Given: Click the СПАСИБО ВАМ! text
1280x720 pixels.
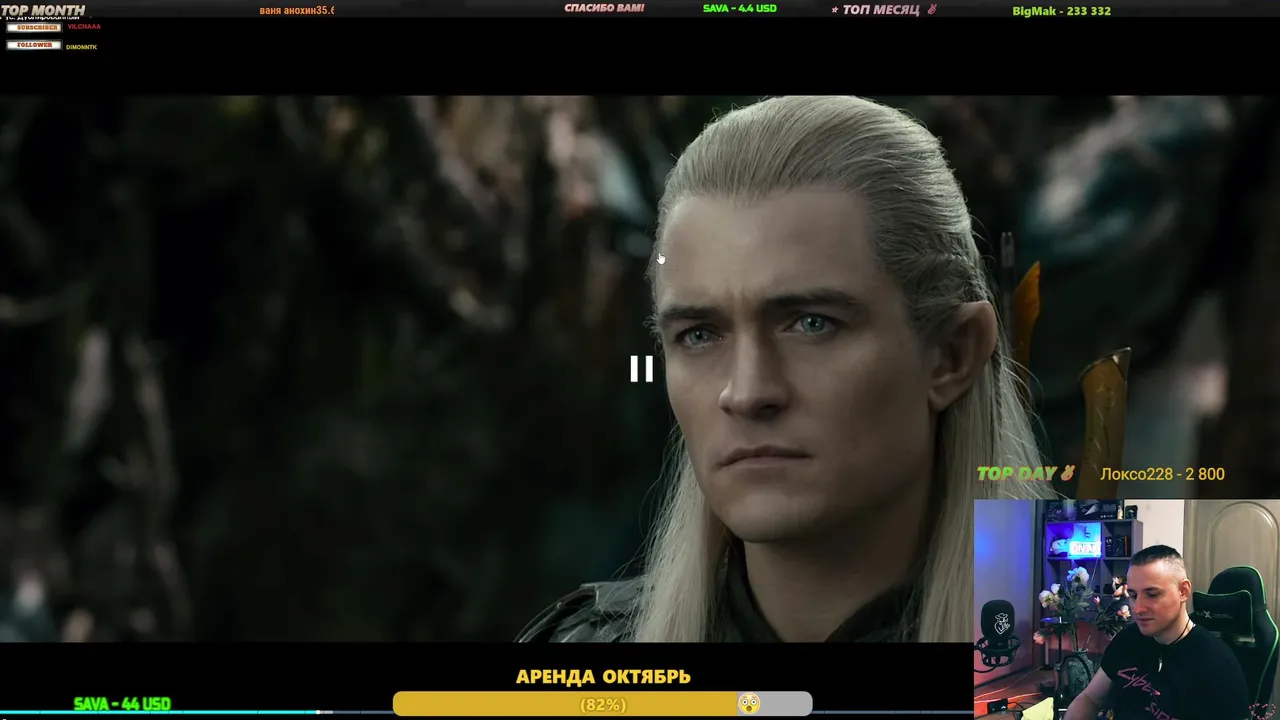Looking at the screenshot, I should [604, 8].
